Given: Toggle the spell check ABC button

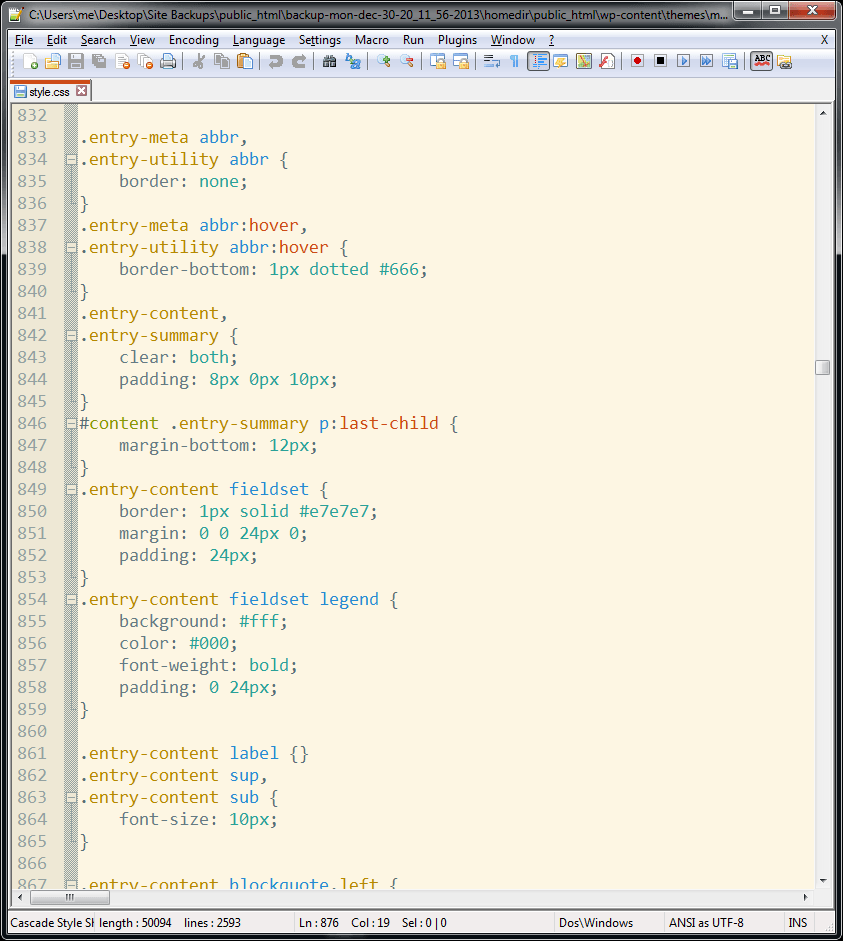Looking at the screenshot, I should 762,61.
